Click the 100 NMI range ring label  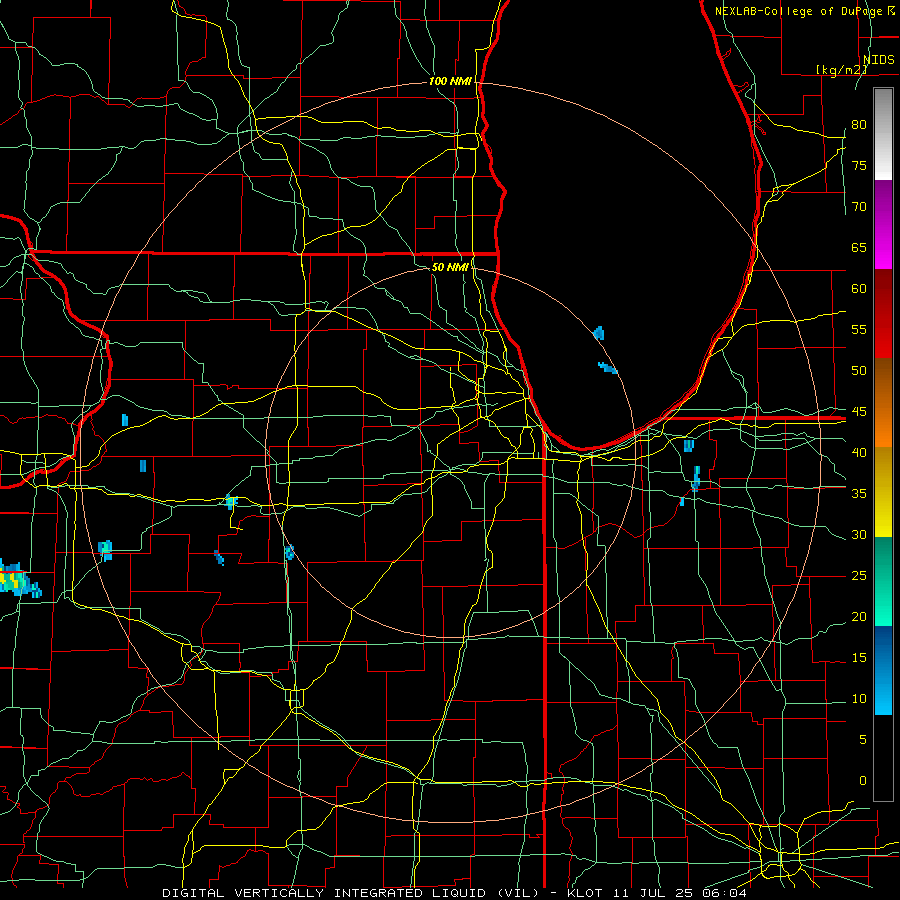coord(451,82)
